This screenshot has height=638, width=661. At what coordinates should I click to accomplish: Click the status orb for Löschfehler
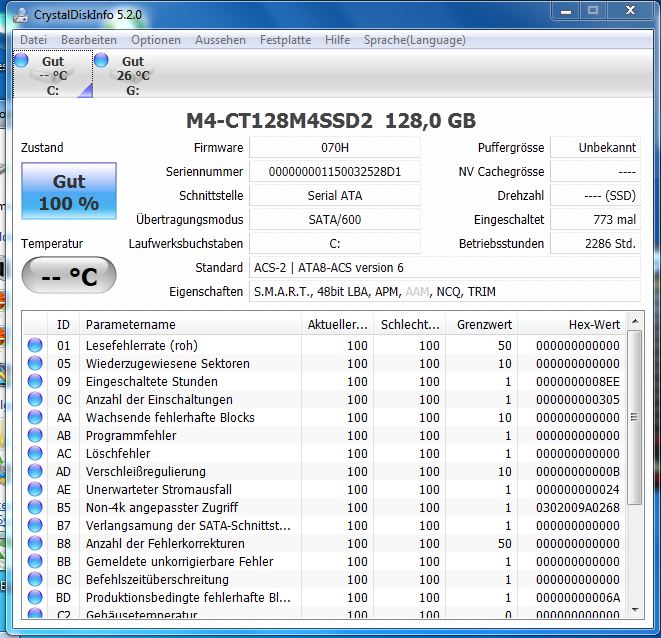coord(35,453)
